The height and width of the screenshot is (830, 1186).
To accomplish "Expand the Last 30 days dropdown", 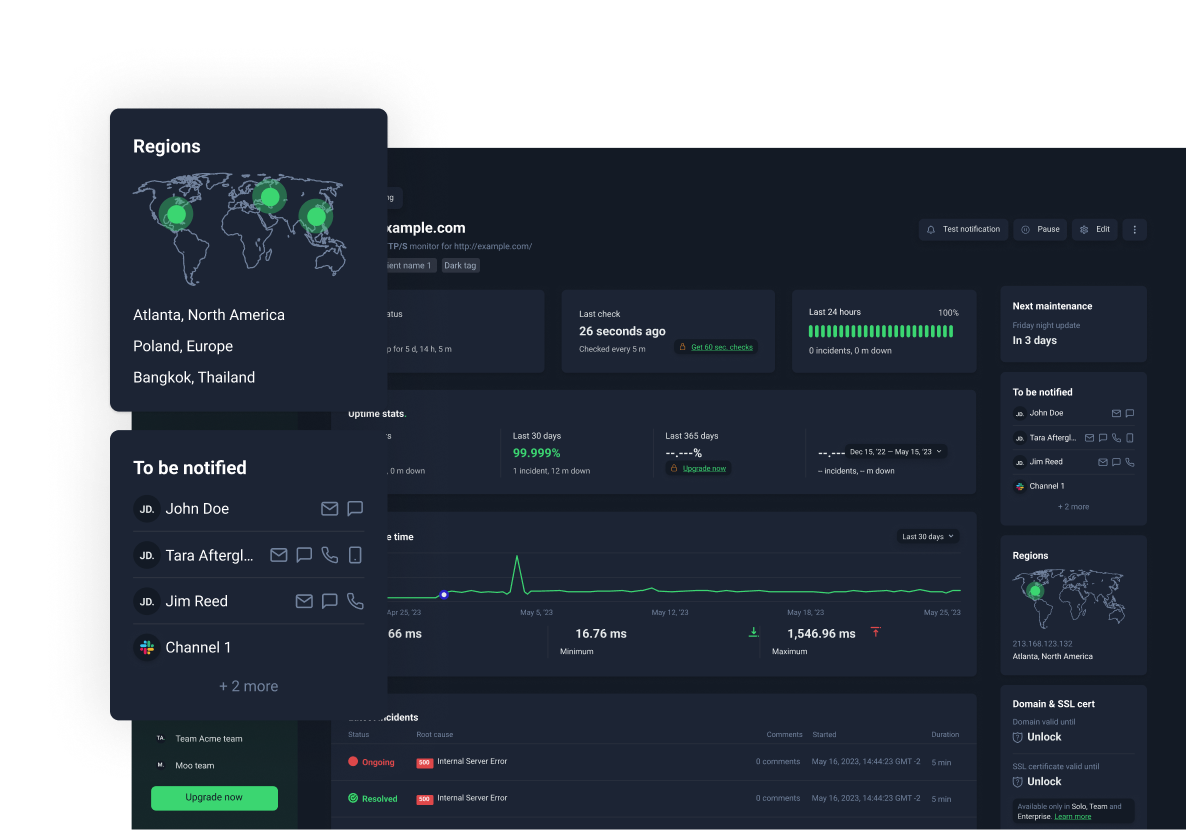I will [x=928, y=537].
